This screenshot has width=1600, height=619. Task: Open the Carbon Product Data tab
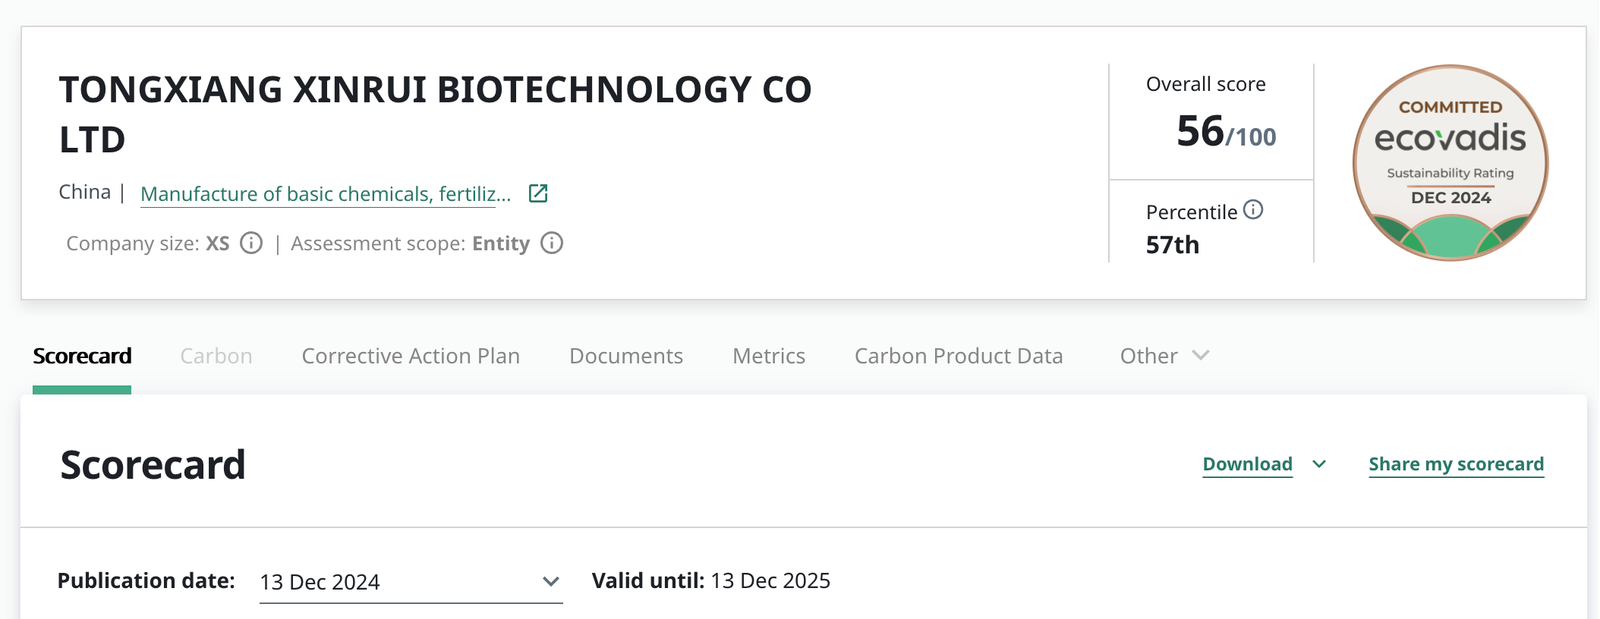tap(959, 356)
